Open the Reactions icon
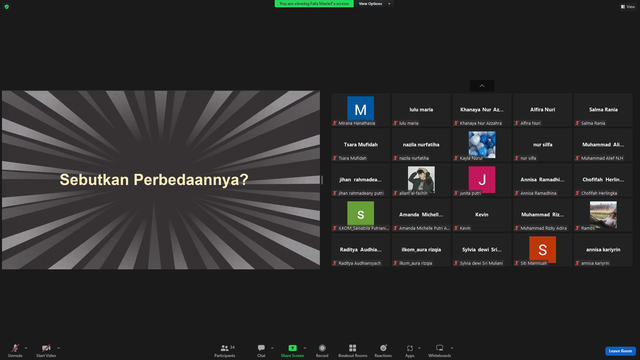 383,348
